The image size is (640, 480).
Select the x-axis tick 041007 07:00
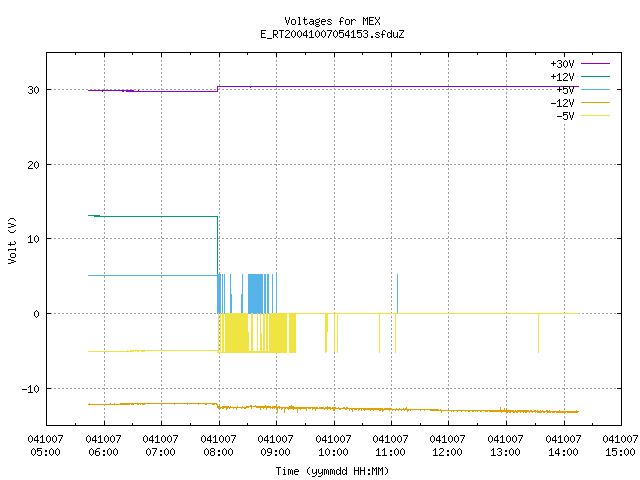pyautogui.click(x=160, y=446)
